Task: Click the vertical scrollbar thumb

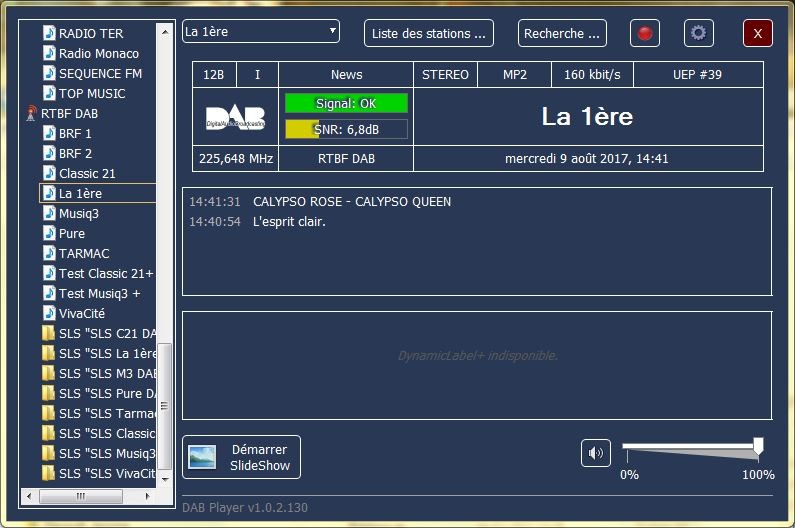Action: click(x=164, y=406)
